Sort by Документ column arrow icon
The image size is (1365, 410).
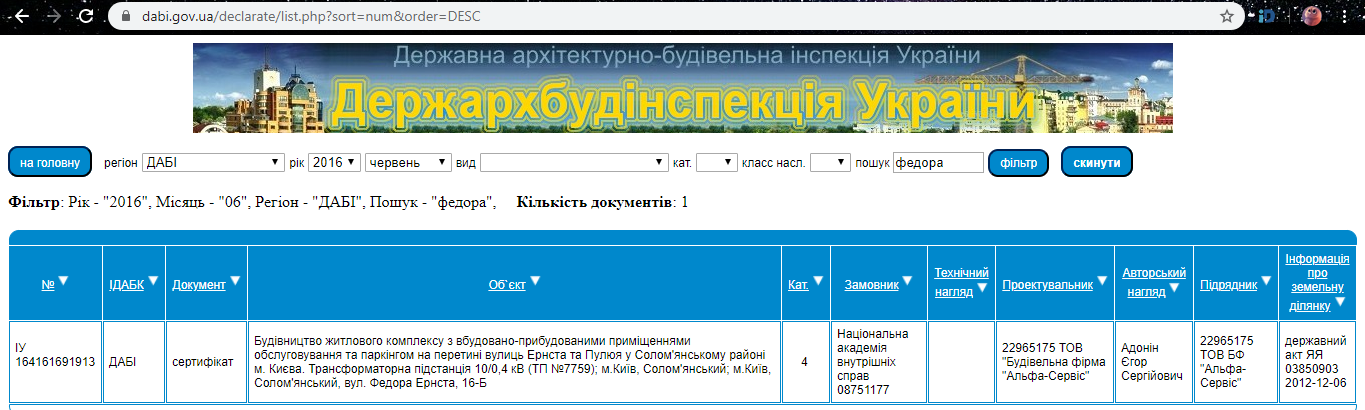click(x=235, y=282)
